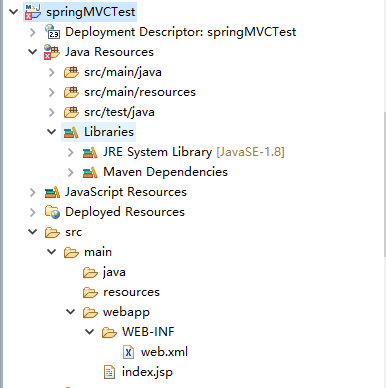Image resolution: width=386 pixels, height=388 pixels.
Task: Select the 'webapp' folder label
Action: [x=126, y=312]
